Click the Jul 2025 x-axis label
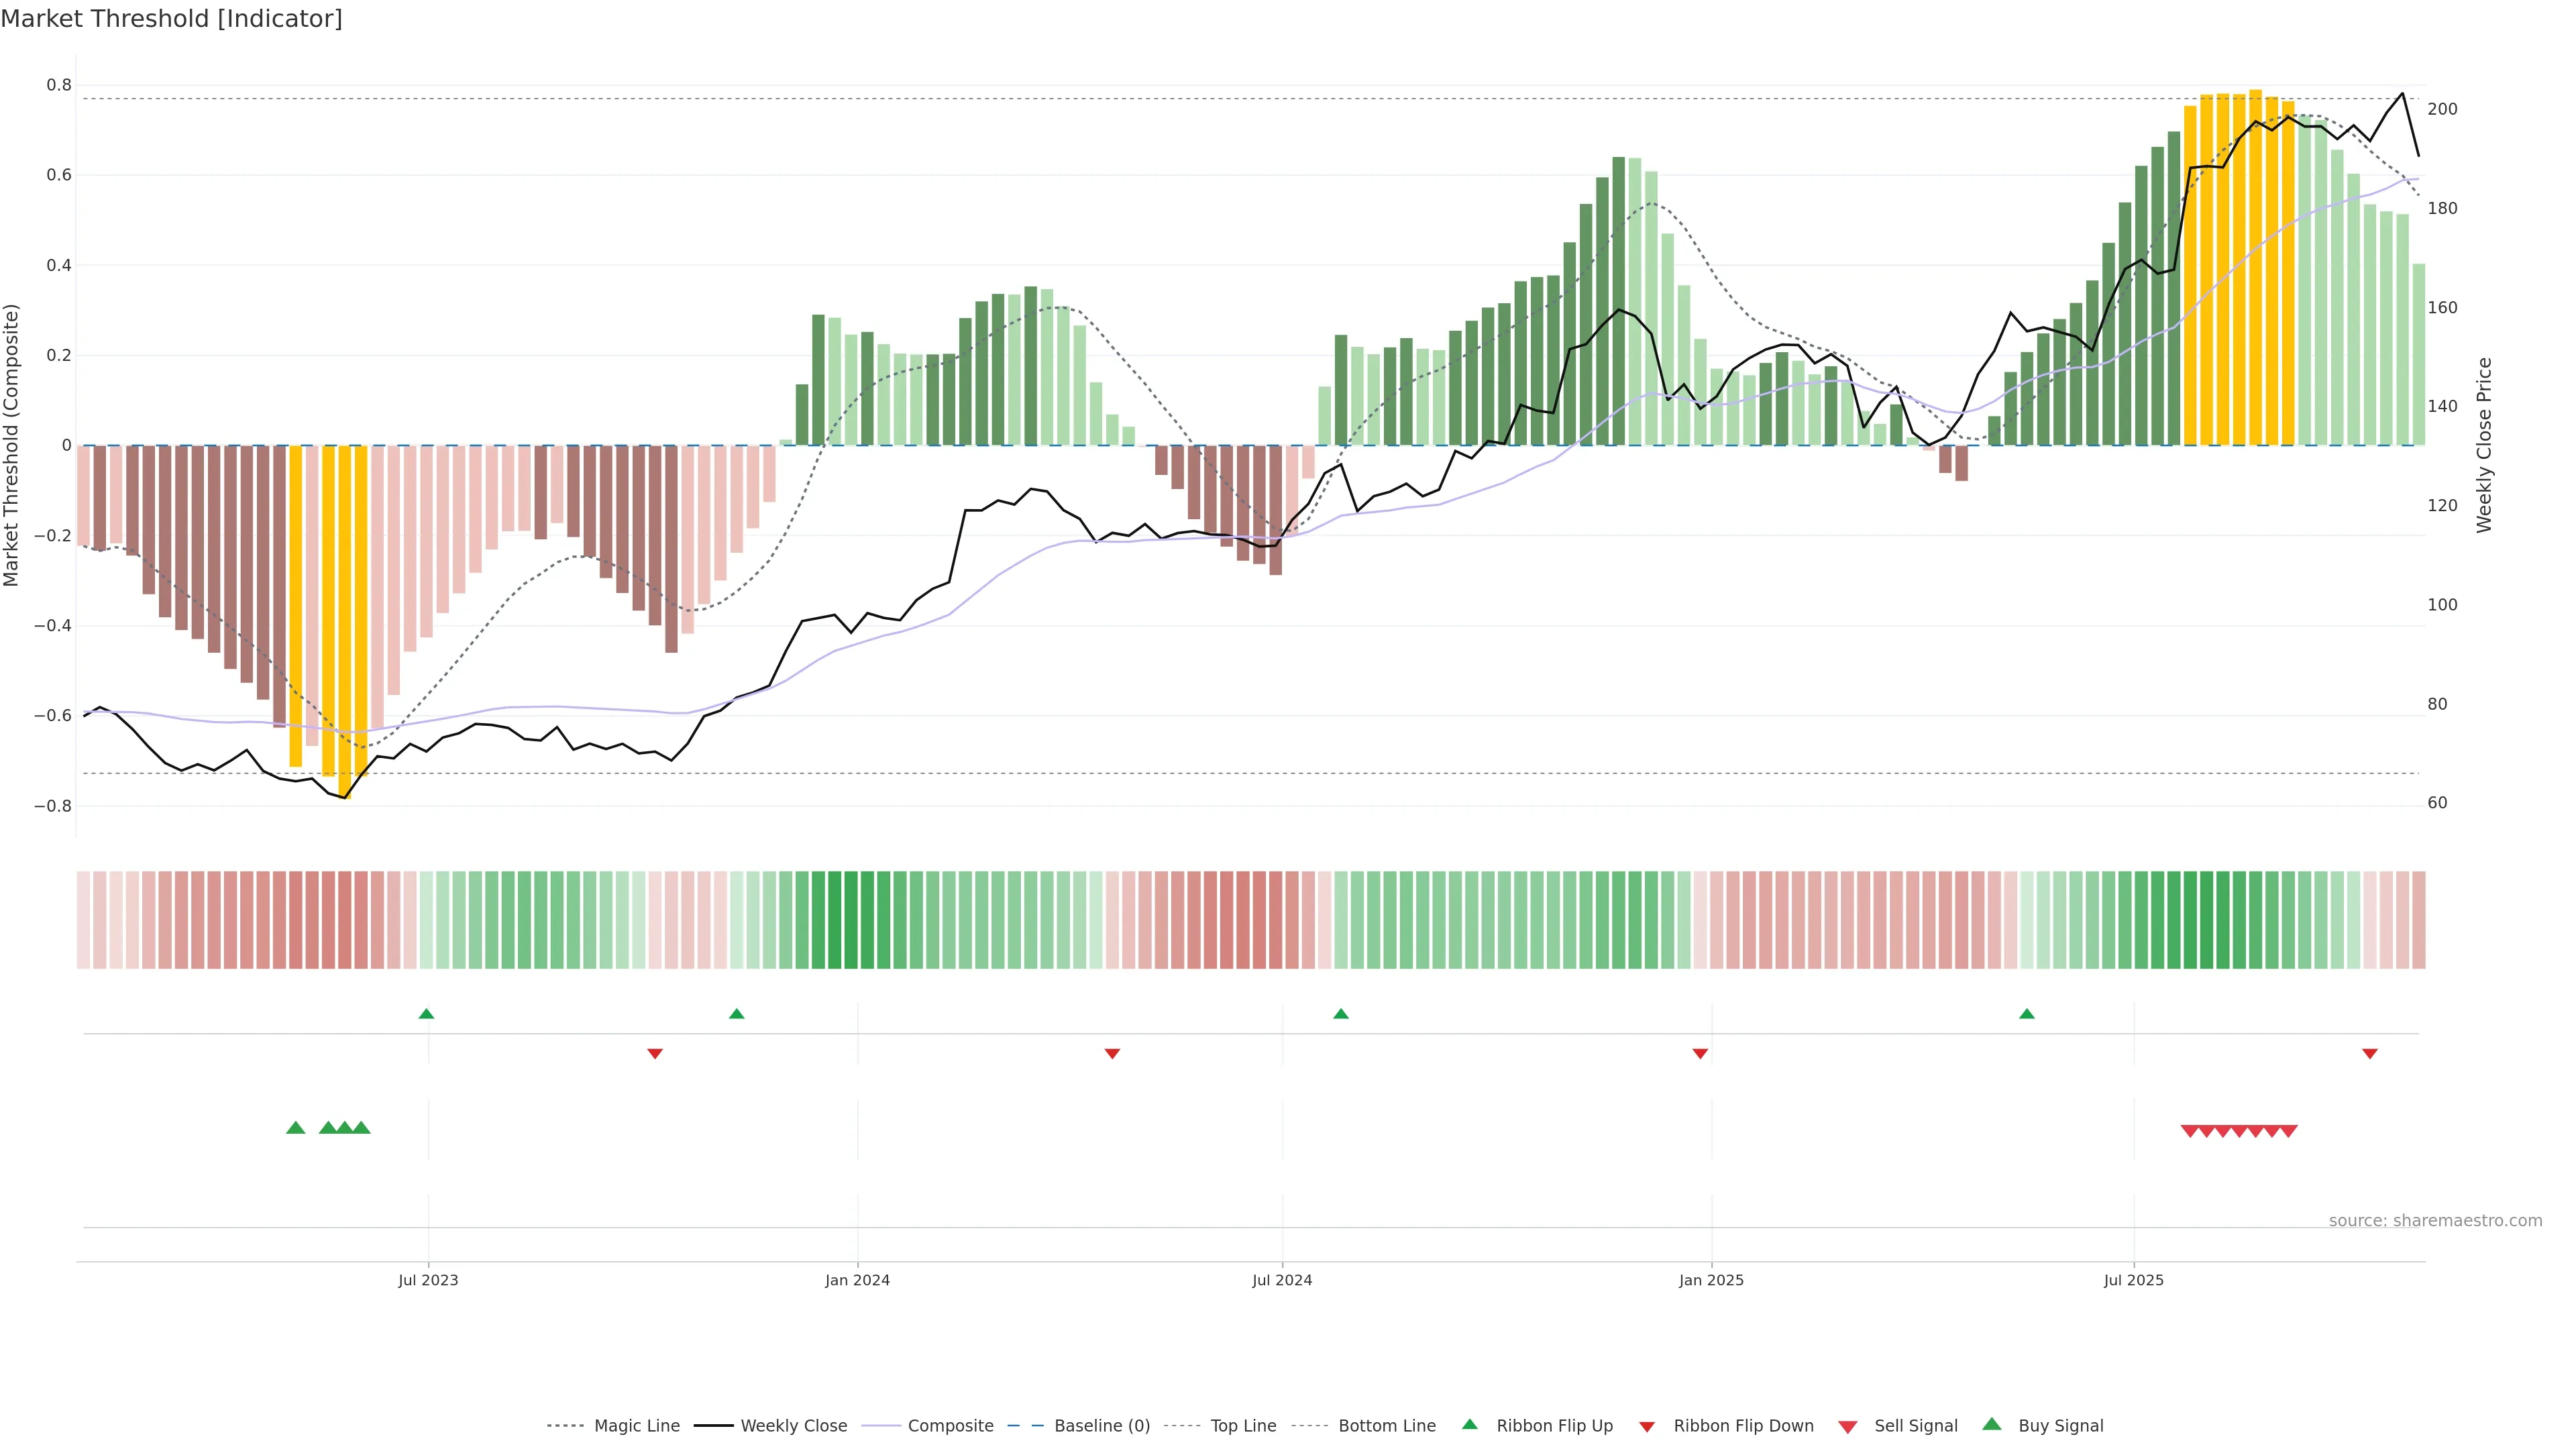Image resolution: width=2576 pixels, height=1449 pixels. click(2133, 1280)
